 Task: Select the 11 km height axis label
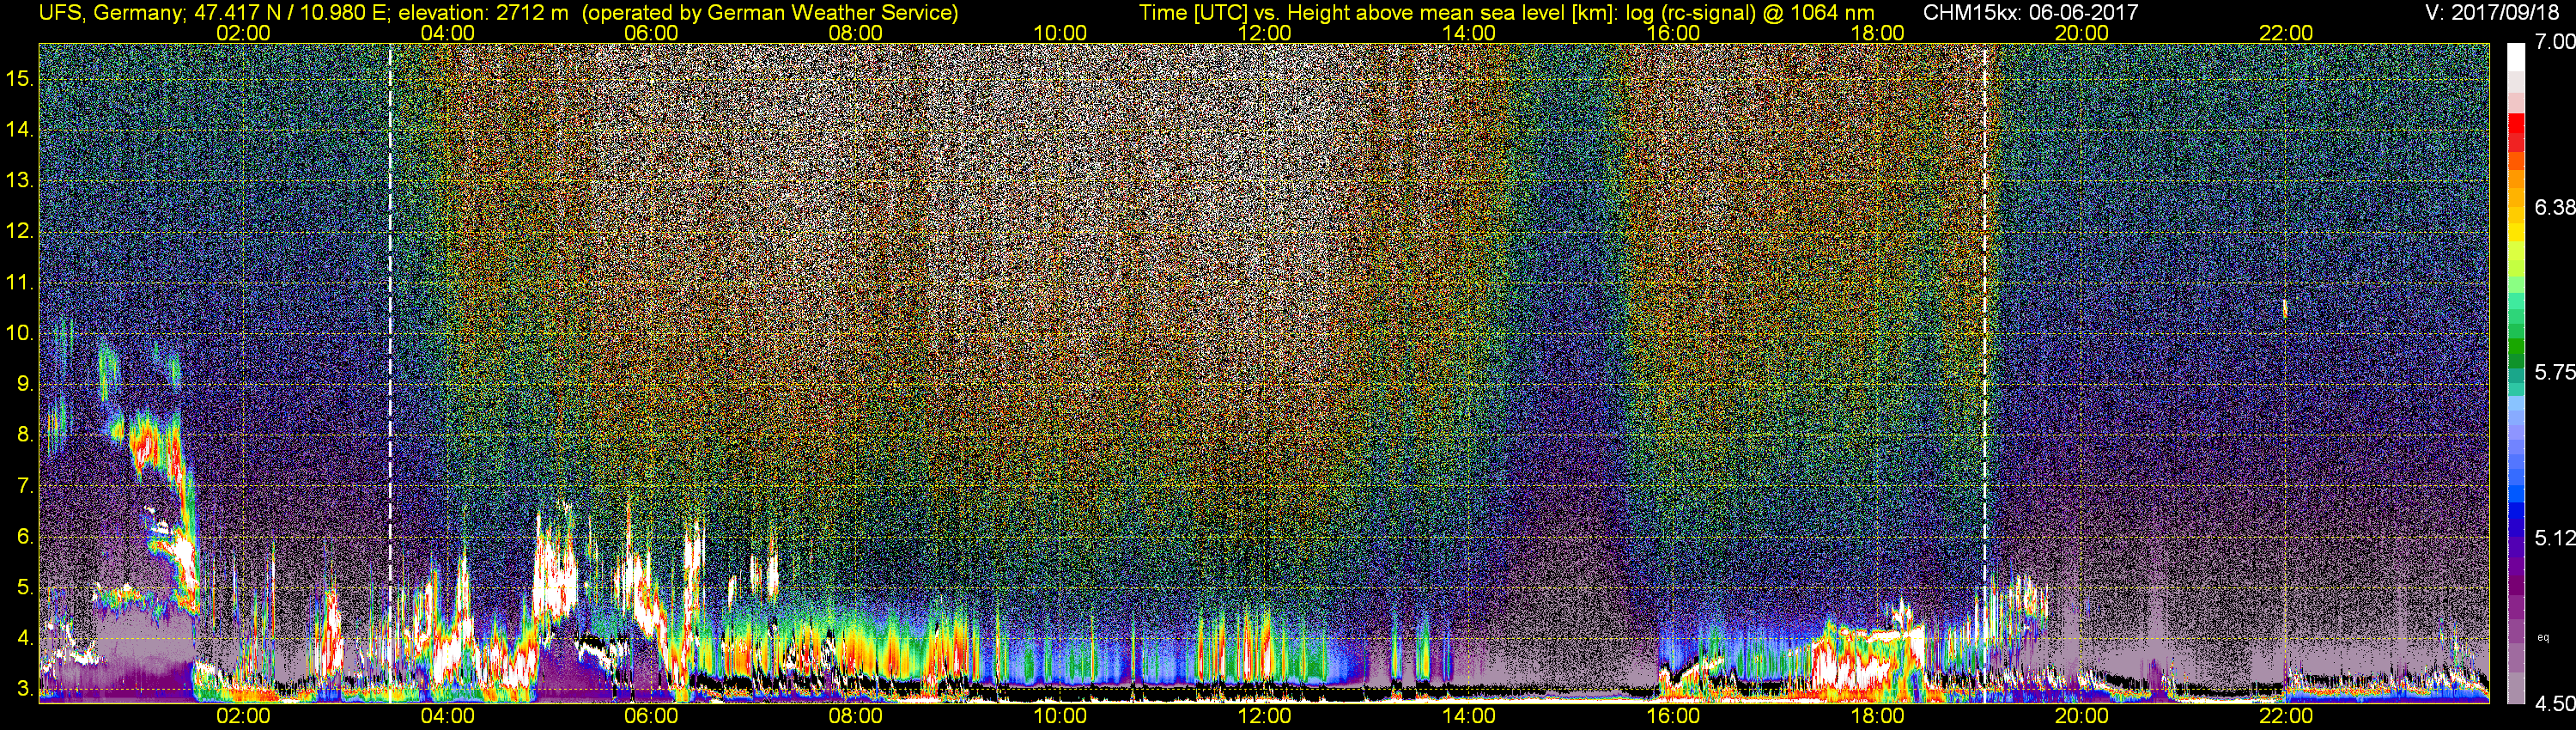tap(20, 283)
